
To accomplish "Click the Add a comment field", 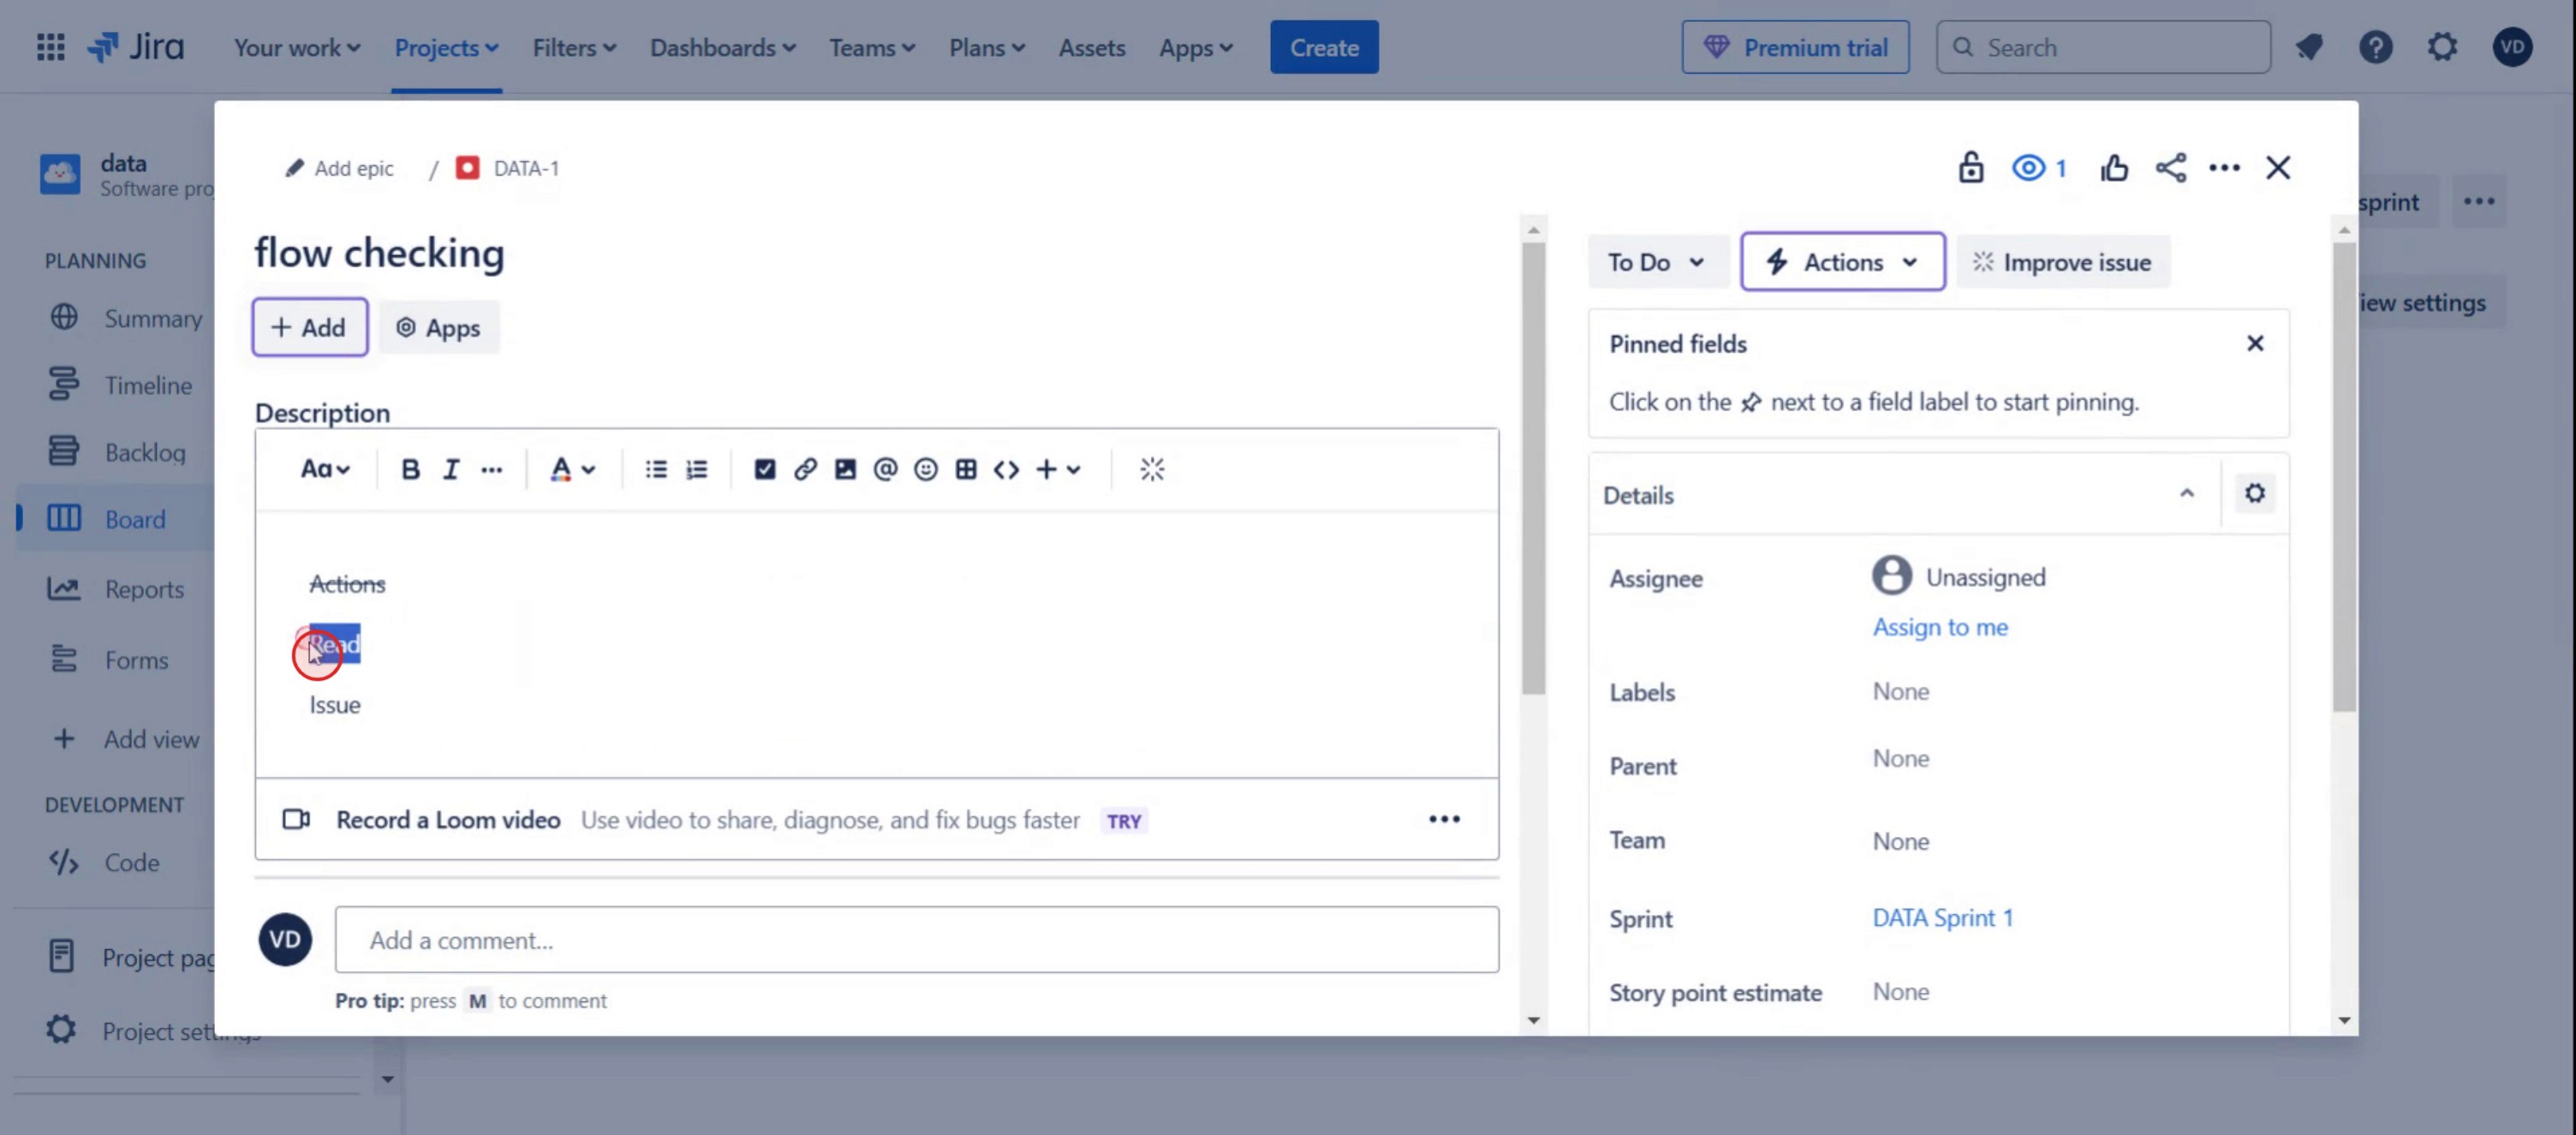I will tap(916, 940).
